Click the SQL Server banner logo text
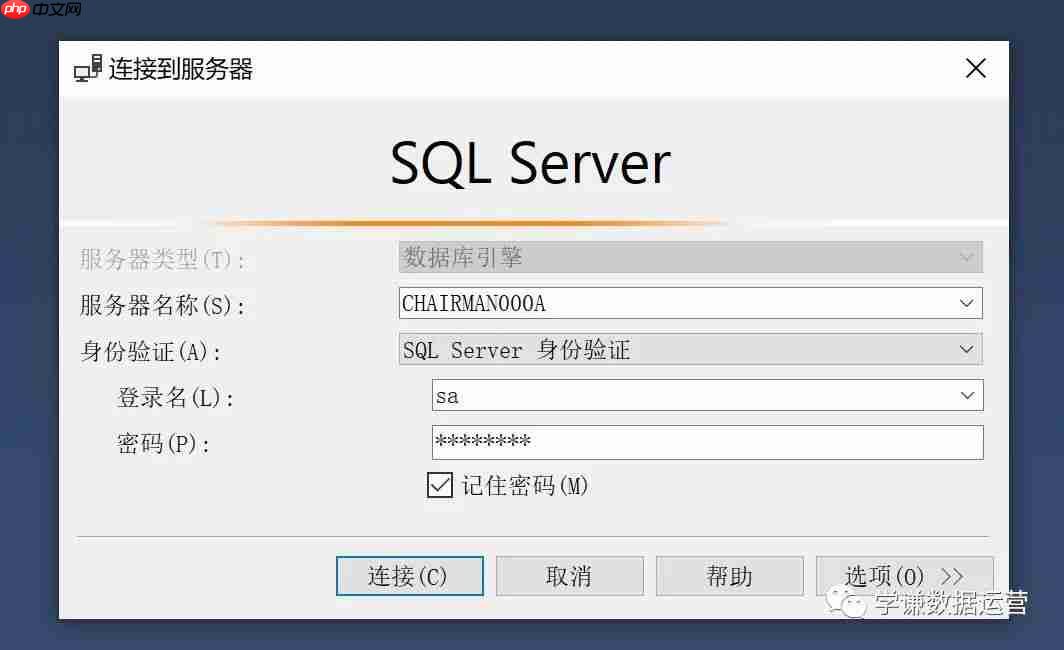Image resolution: width=1064 pixels, height=650 pixels. [x=531, y=162]
